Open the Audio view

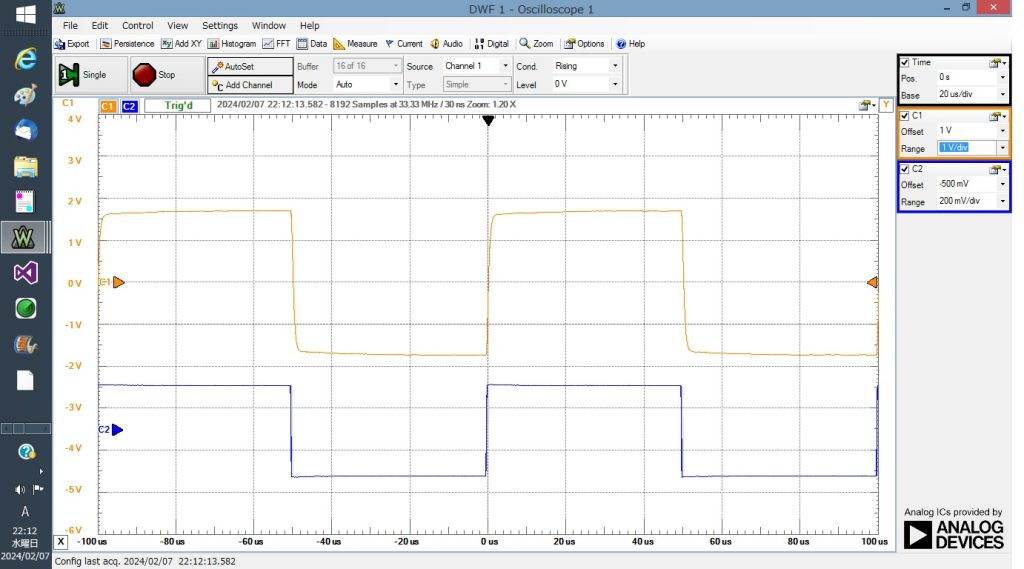447,44
